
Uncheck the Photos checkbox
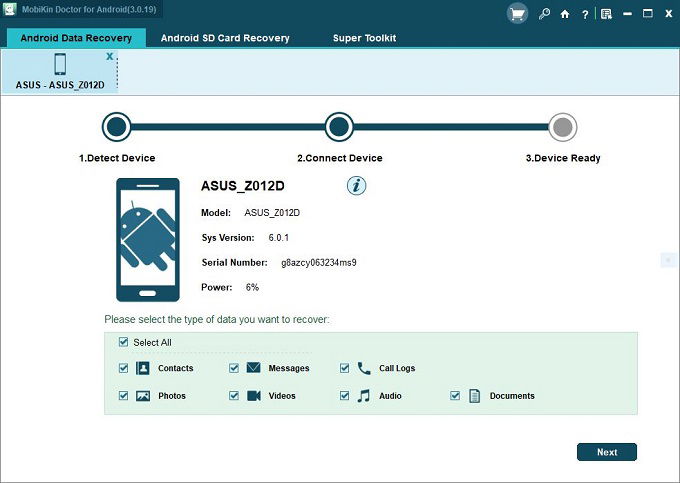(x=123, y=395)
